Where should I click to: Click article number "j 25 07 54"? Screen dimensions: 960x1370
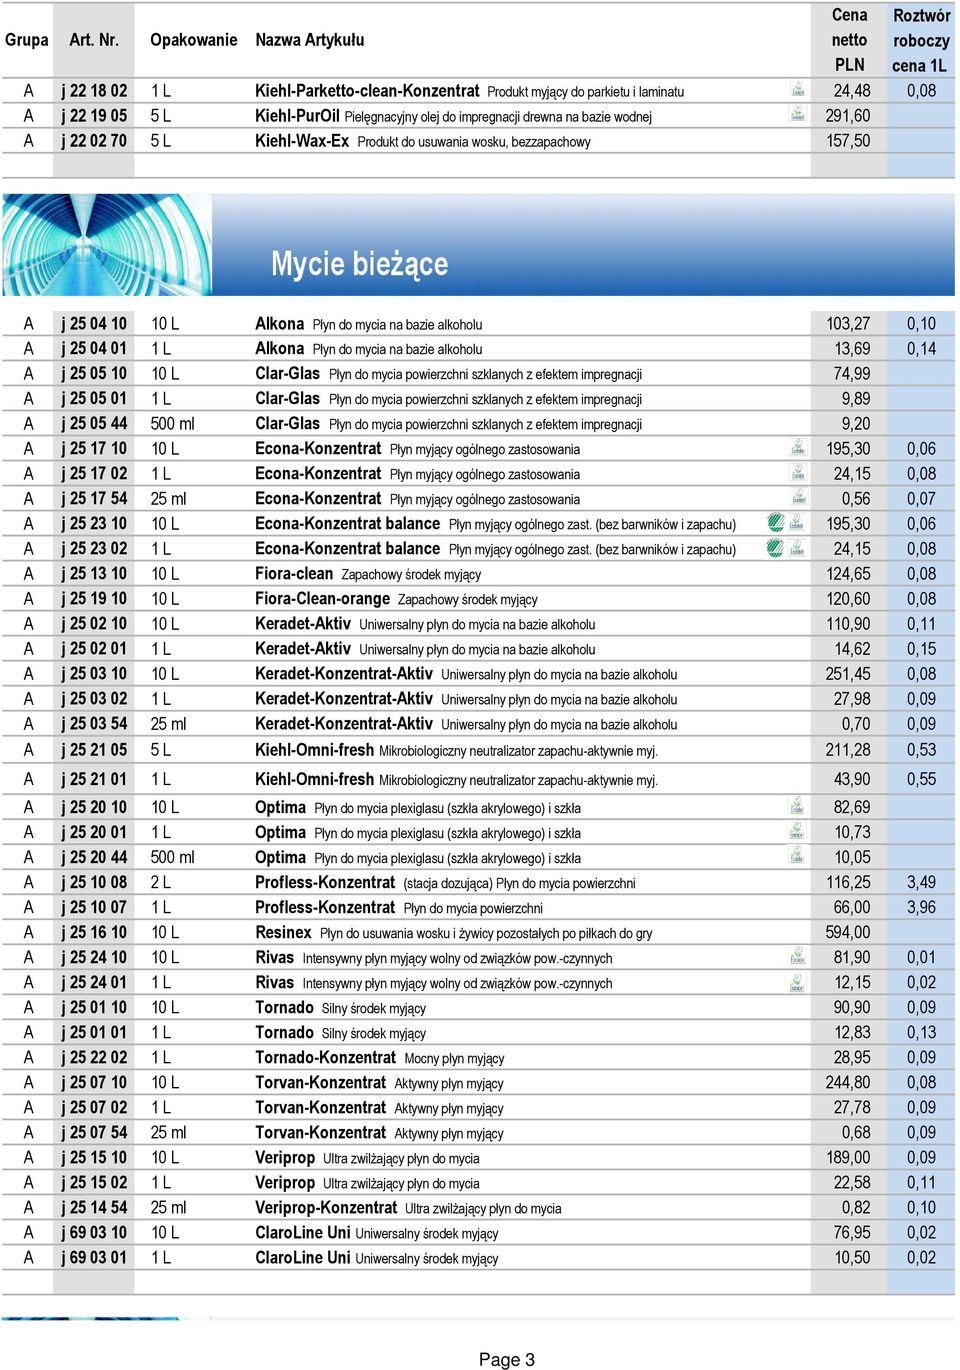pyautogui.click(x=94, y=1132)
